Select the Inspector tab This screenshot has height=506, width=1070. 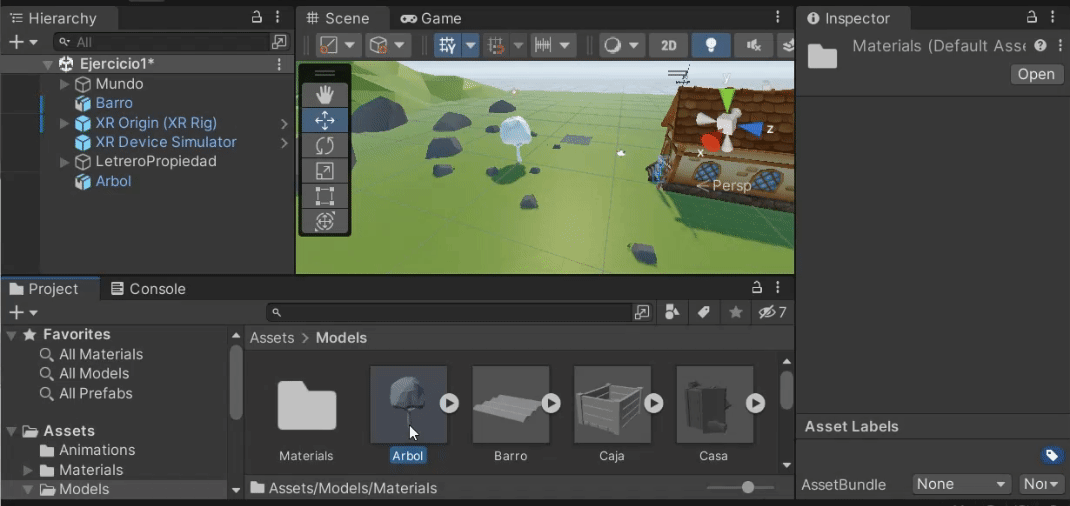click(849, 18)
